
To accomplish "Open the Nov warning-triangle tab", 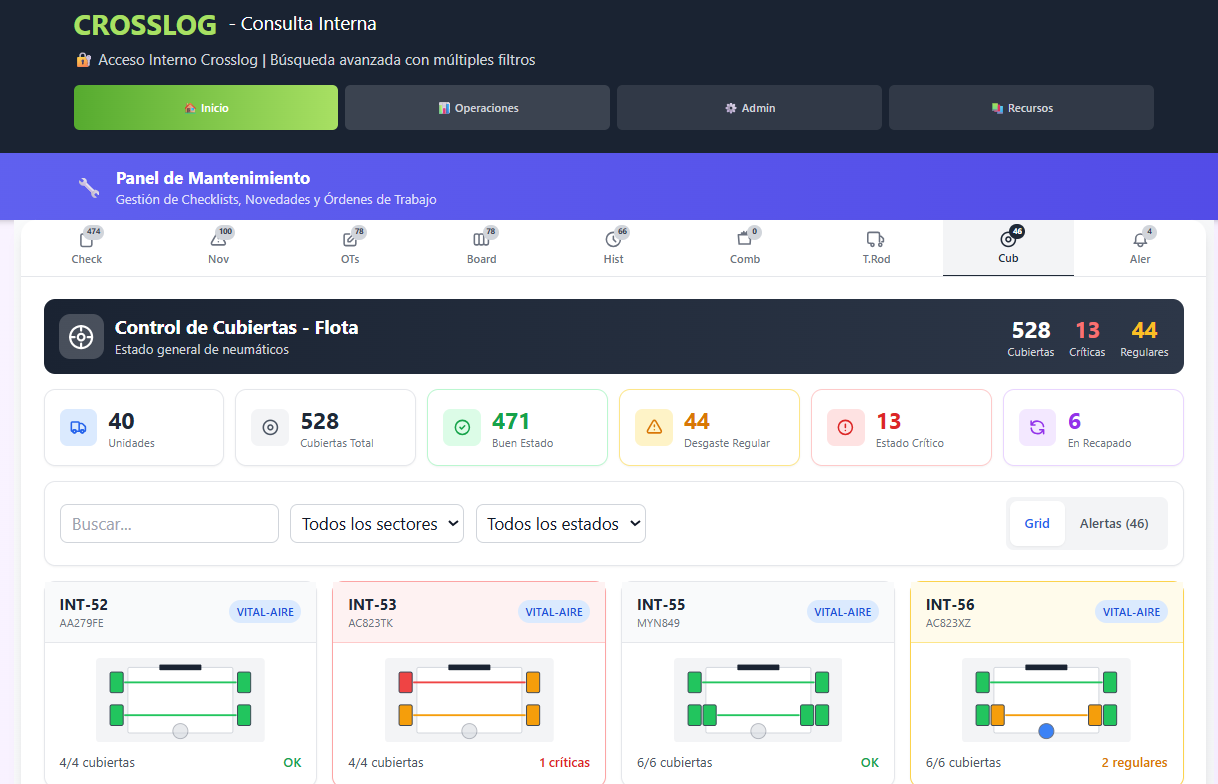I will pyautogui.click(x=218, y=240).
